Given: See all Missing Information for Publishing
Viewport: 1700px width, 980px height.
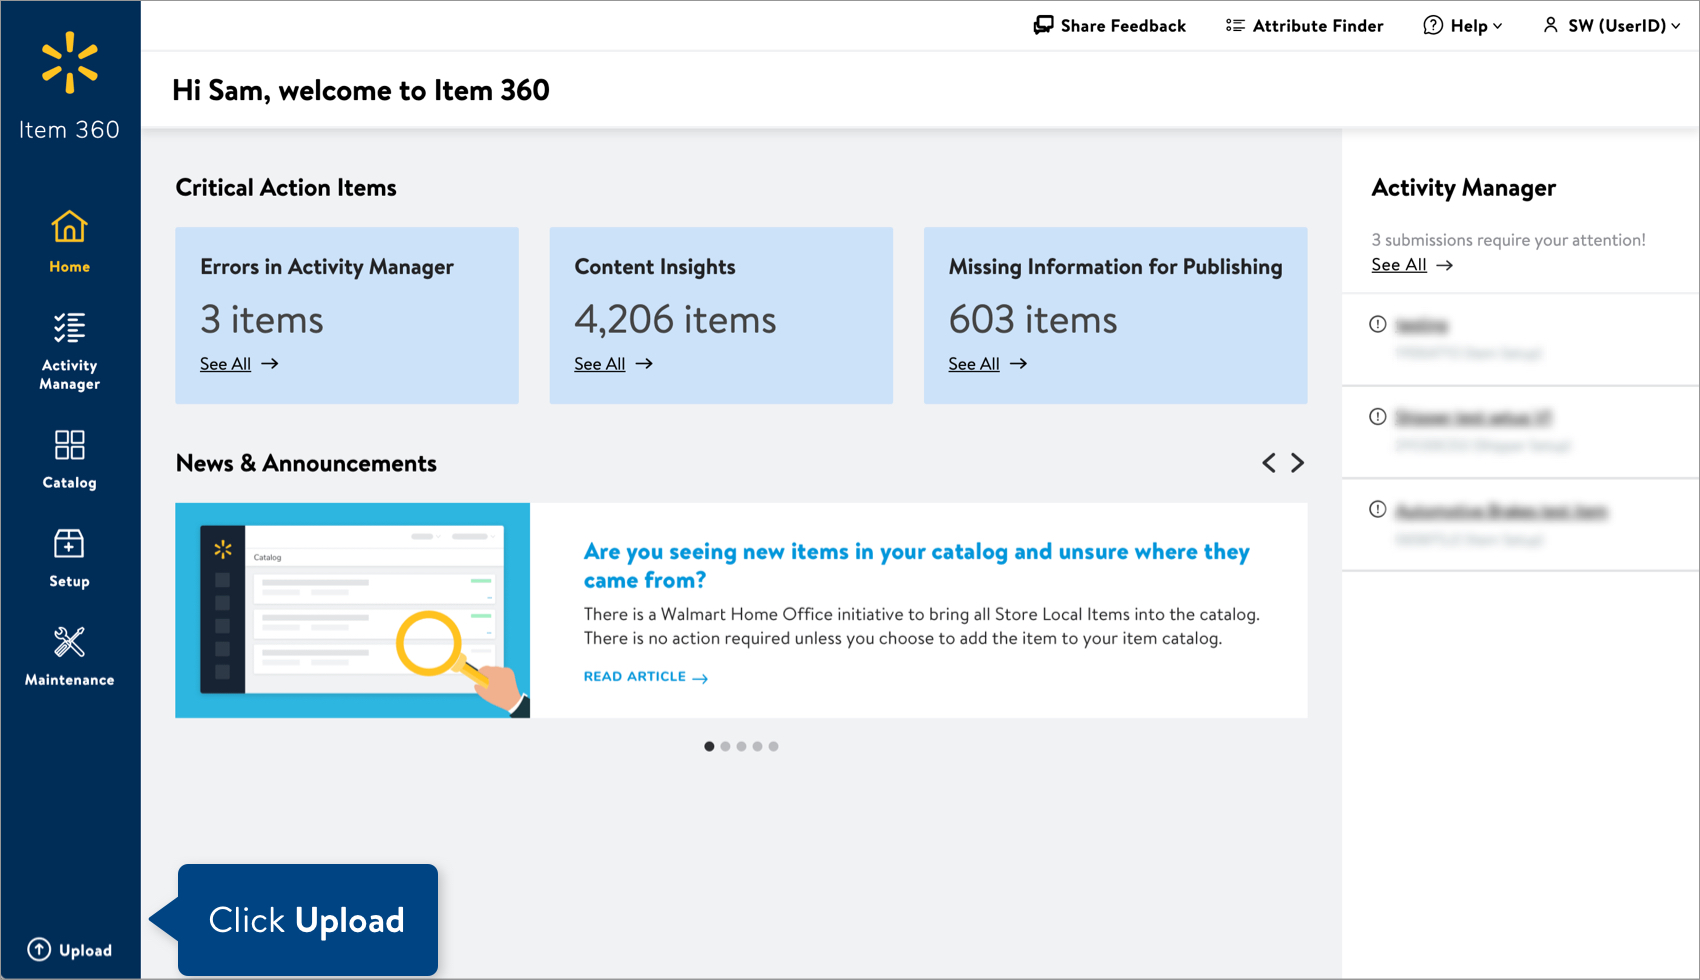Looking at the screenshot, I should pyautogui.click(x=973, y=364).
